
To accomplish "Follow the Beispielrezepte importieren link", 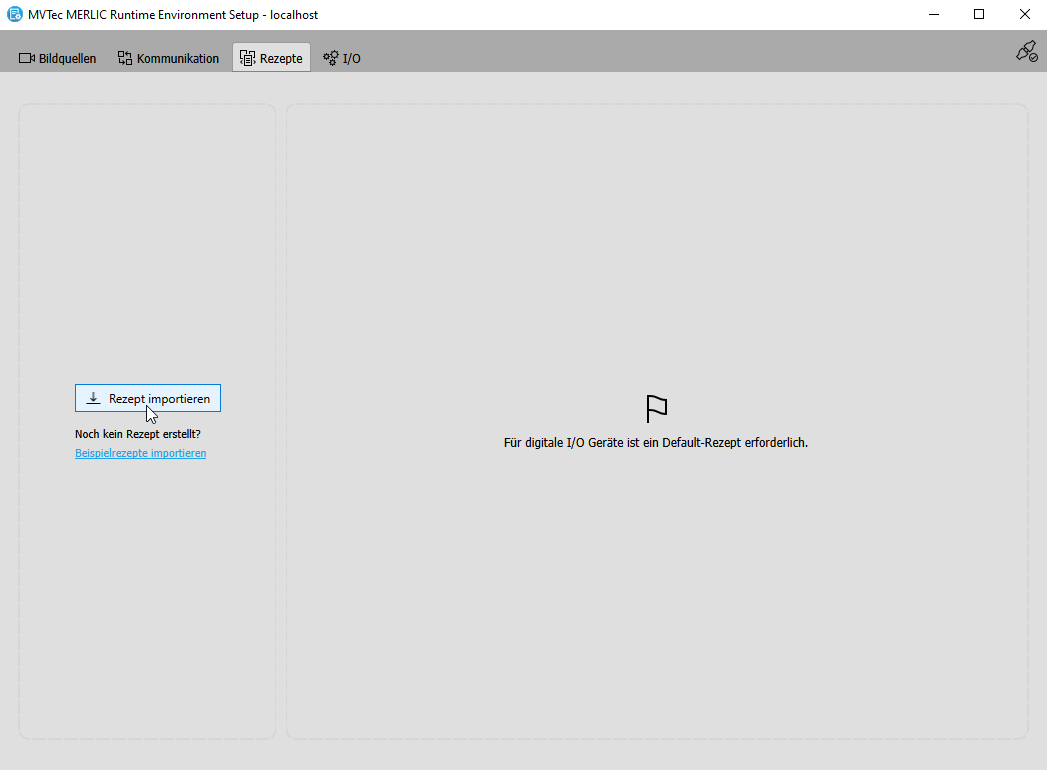I will tap(140, 454).
